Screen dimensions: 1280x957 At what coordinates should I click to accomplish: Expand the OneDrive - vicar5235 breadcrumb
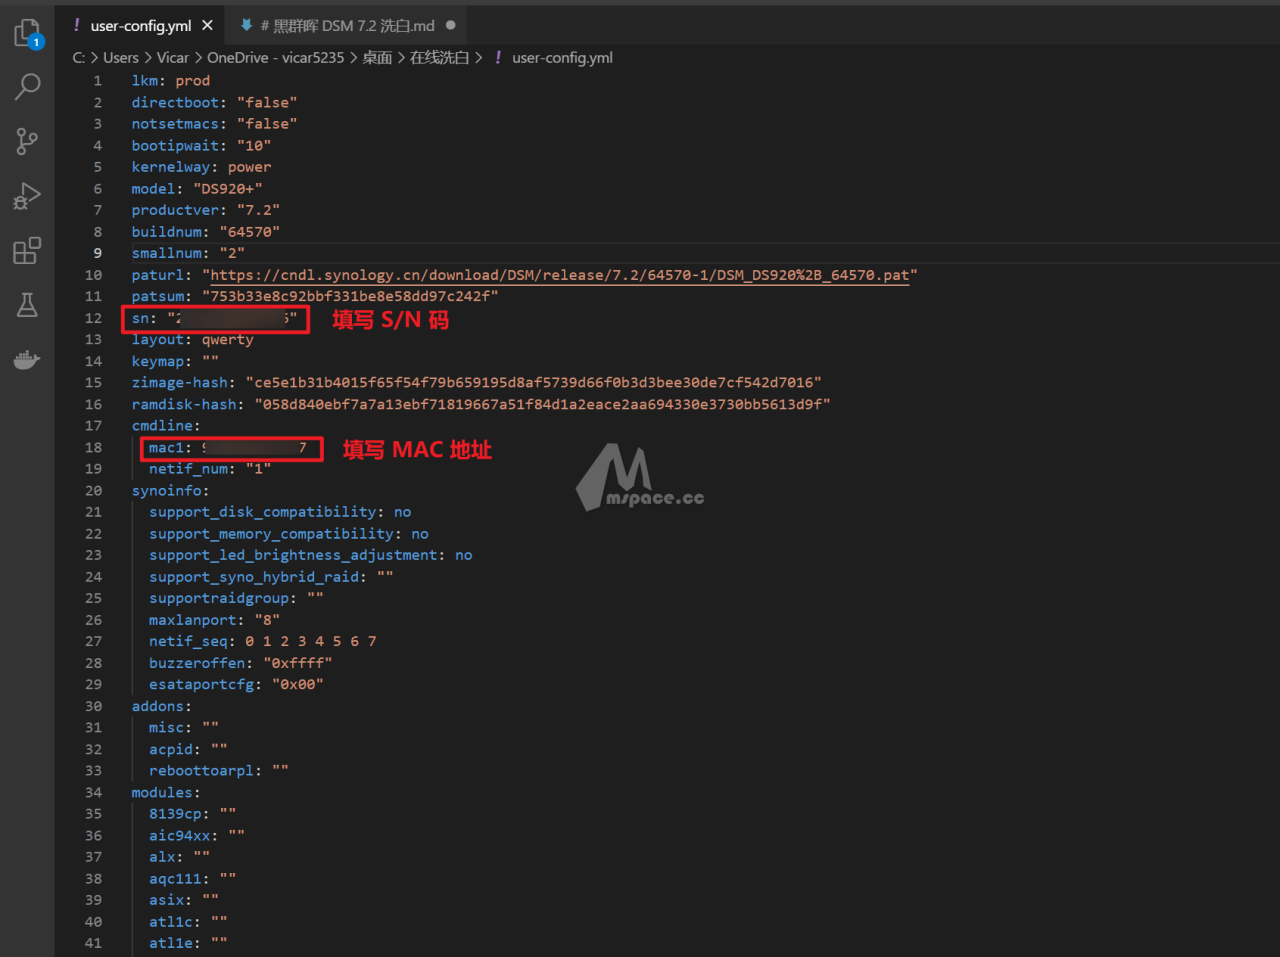[275, 58]
